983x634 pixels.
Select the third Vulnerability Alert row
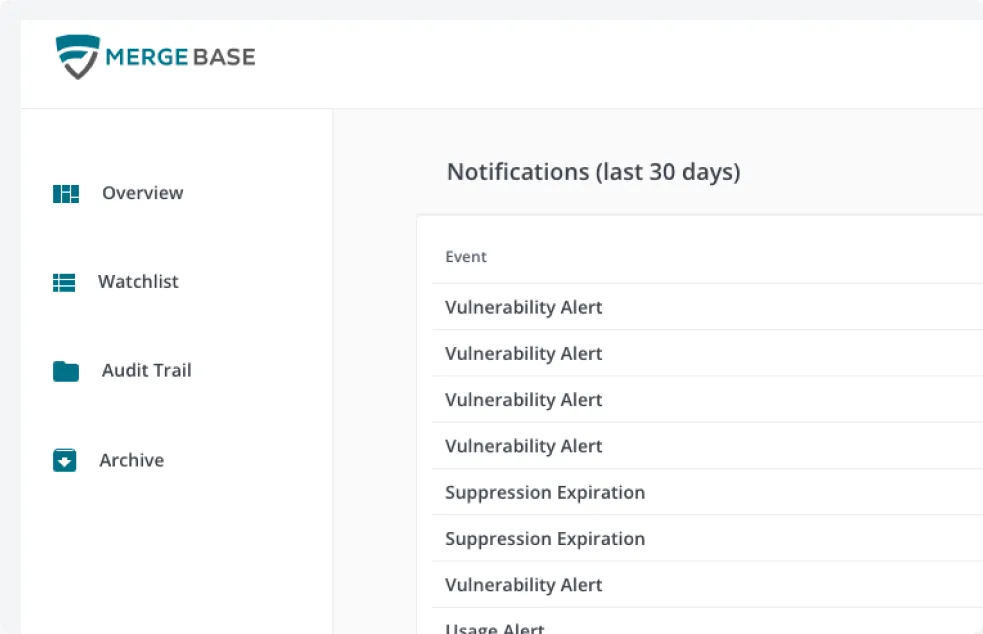(523, 400)
